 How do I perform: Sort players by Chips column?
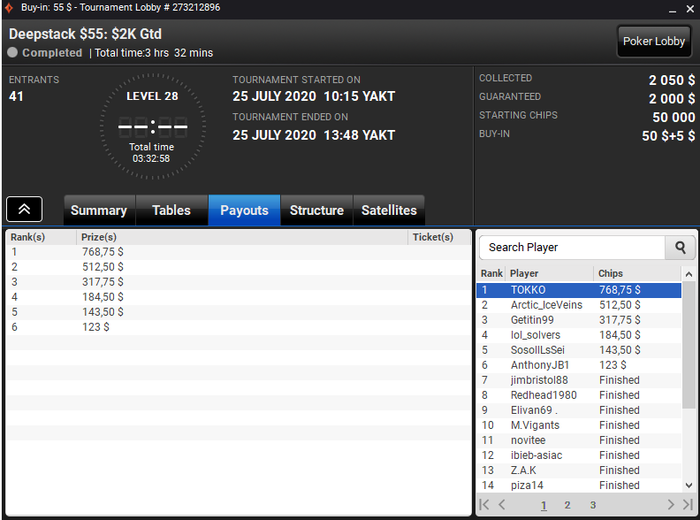pyautogui.click(x=610, y=274)
